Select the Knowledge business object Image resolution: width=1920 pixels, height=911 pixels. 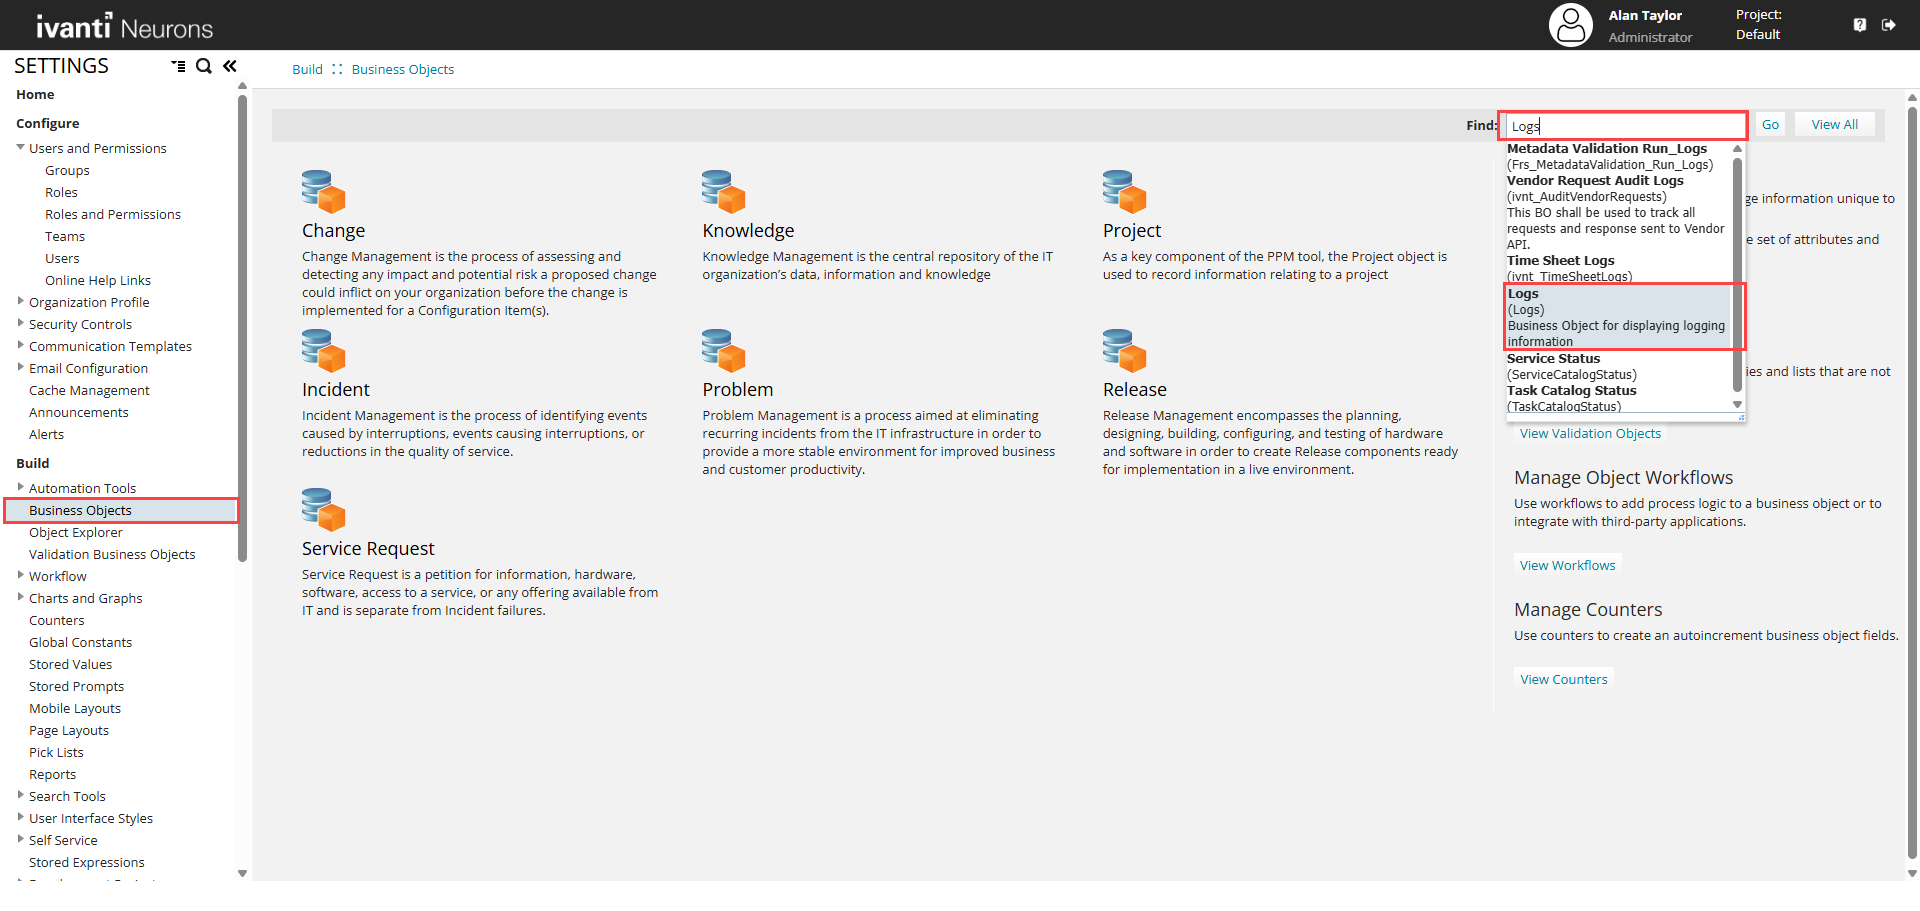tap(748, 230)
